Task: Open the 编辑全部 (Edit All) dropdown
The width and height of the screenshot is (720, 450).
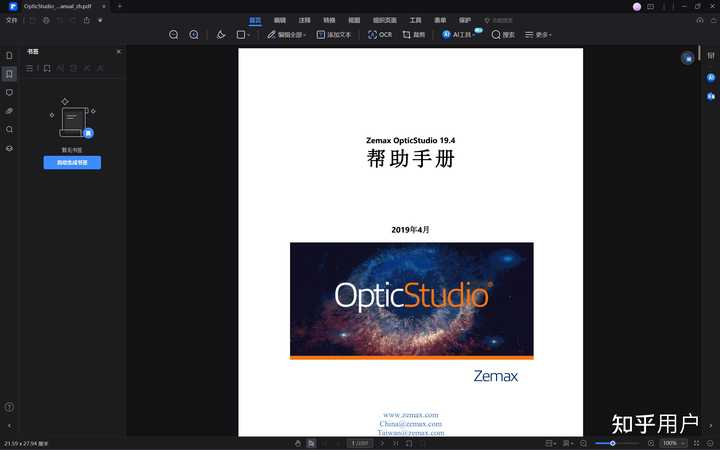Action: tap(287, 34)
